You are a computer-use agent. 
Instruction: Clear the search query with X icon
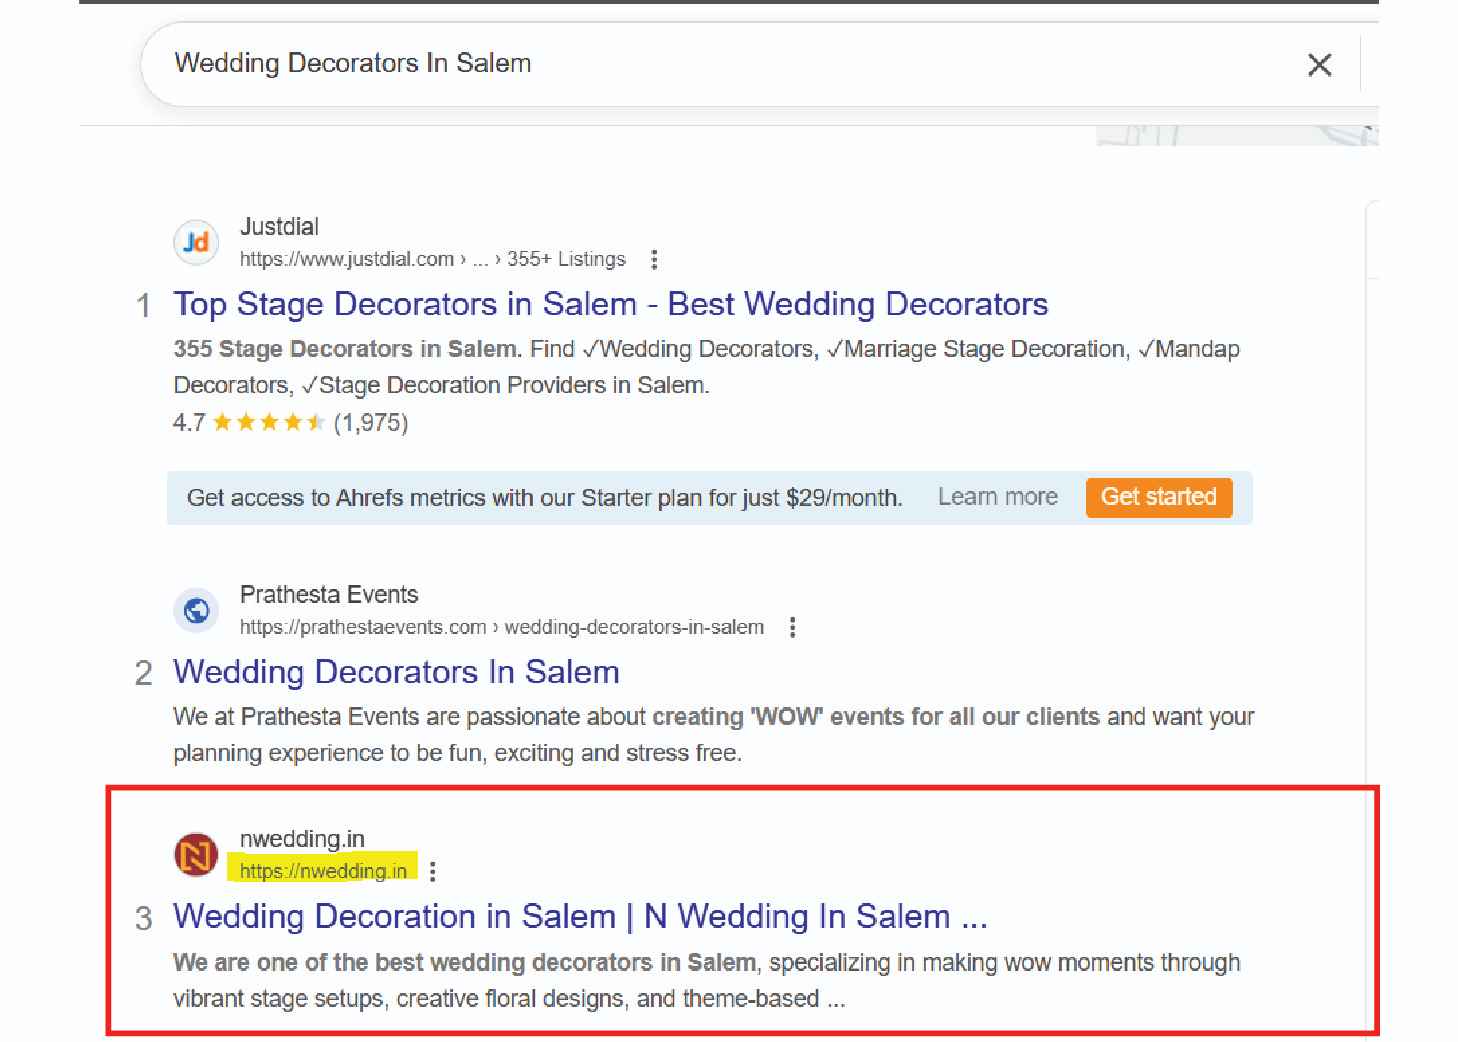point(1319,65)
